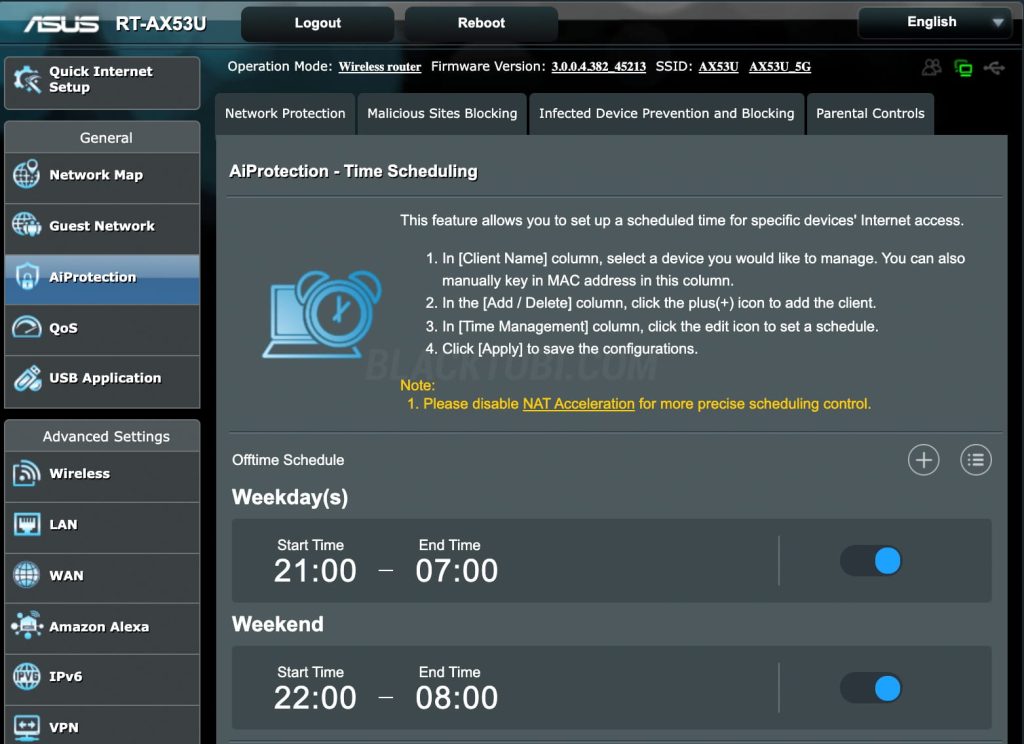Follow the NAT Acceleration link
This screenshot has height=744, width=1024.
579,404
